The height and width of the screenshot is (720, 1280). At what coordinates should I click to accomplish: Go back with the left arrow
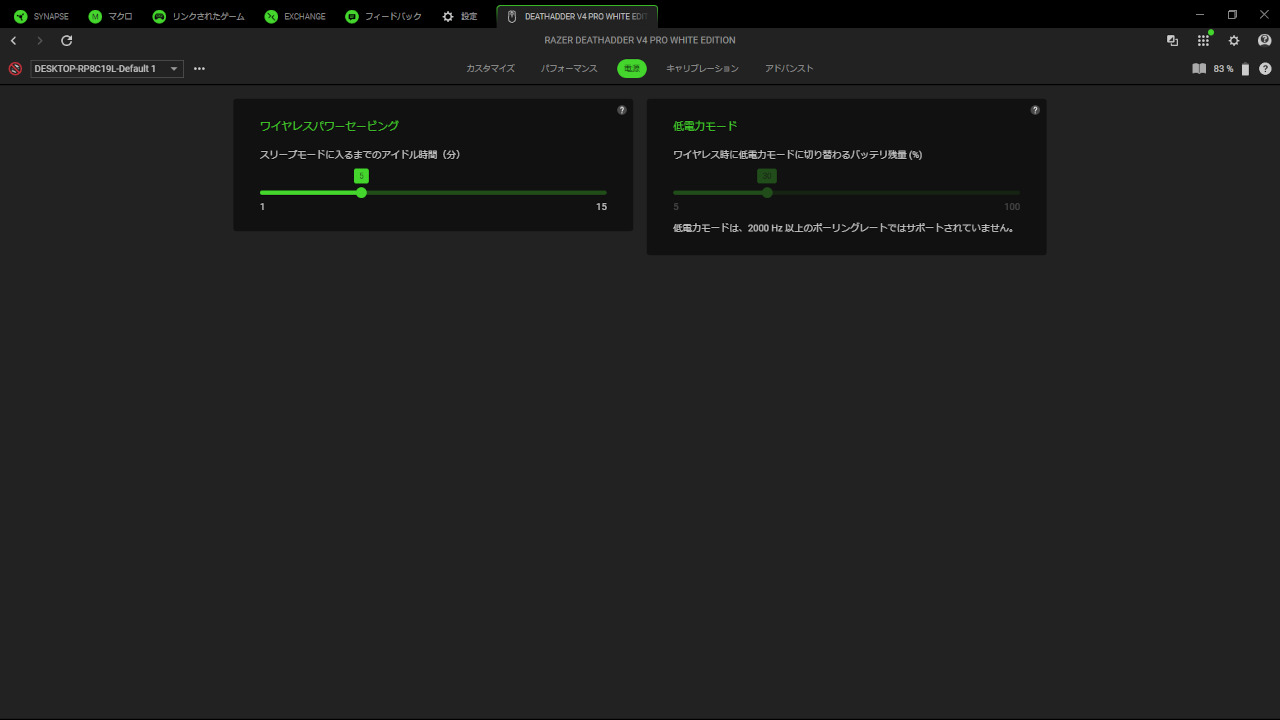(x=13, y=41)
